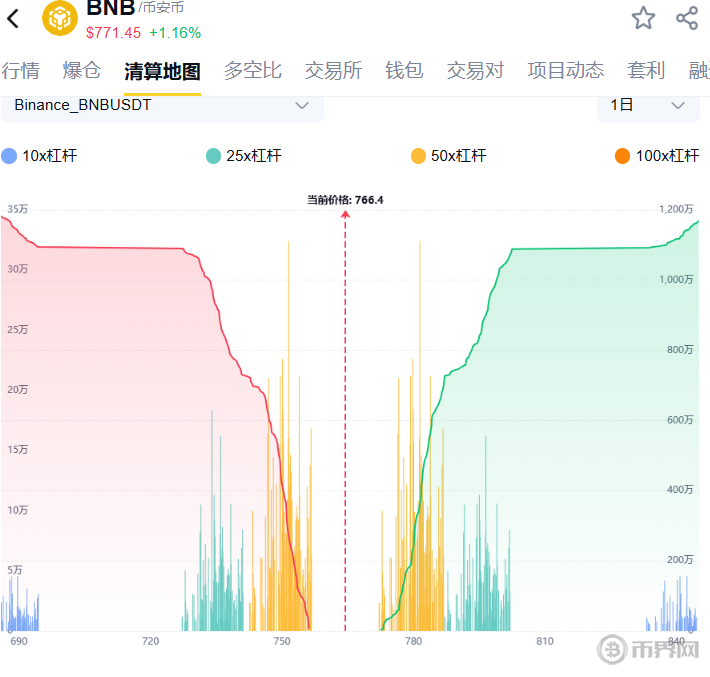Toggle the 50x杠杆 legend series
The height and width of the screenshot is (677, 710).
pos(449,156)
